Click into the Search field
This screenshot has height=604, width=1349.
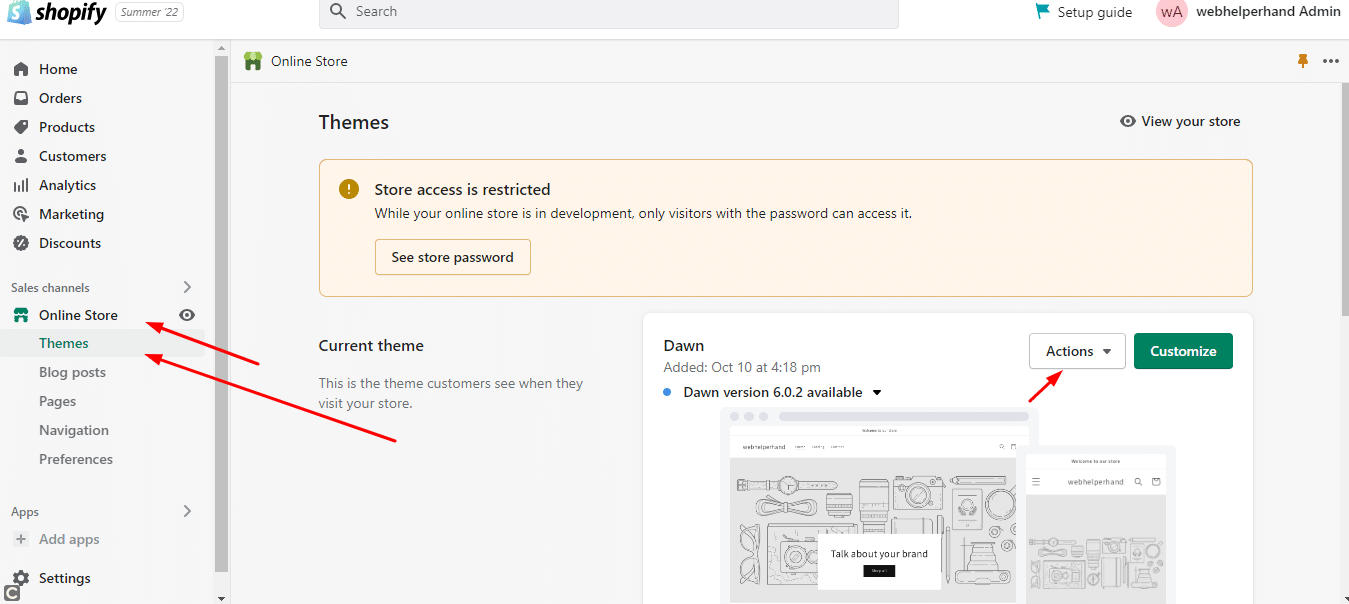coord(608,12)
